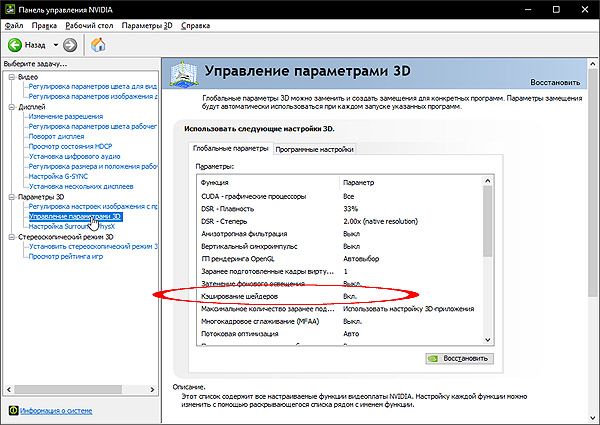Switch to Программные настройки tab
This screenshot has height=425, width=600.
point(314,149)
